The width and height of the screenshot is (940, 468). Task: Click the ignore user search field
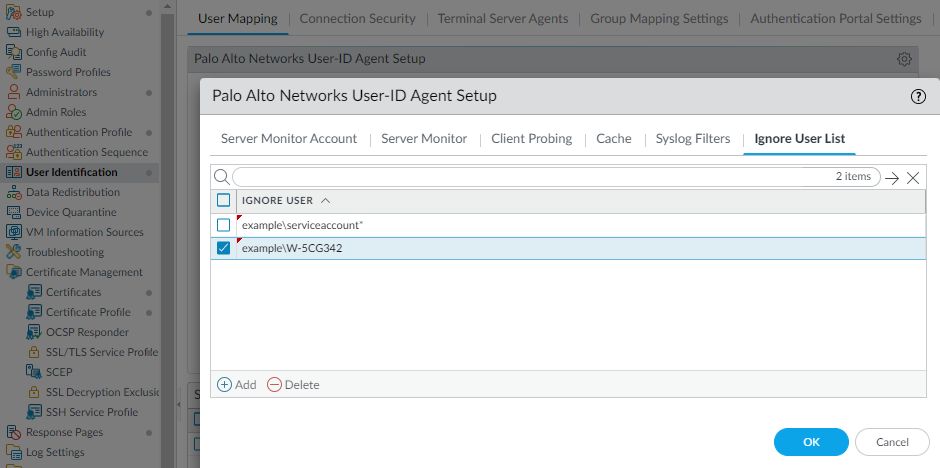coord(530,177)
